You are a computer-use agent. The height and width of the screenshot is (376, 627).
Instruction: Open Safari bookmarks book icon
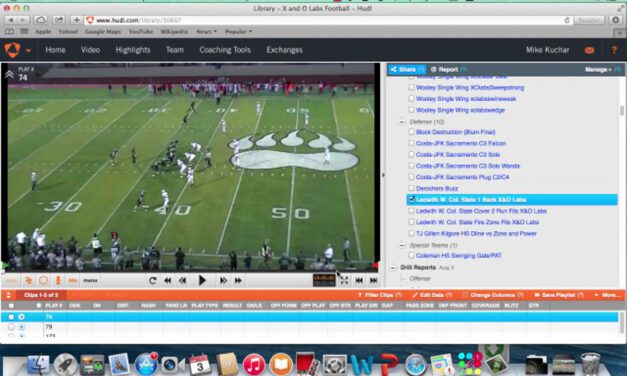(x=9, y=31)
